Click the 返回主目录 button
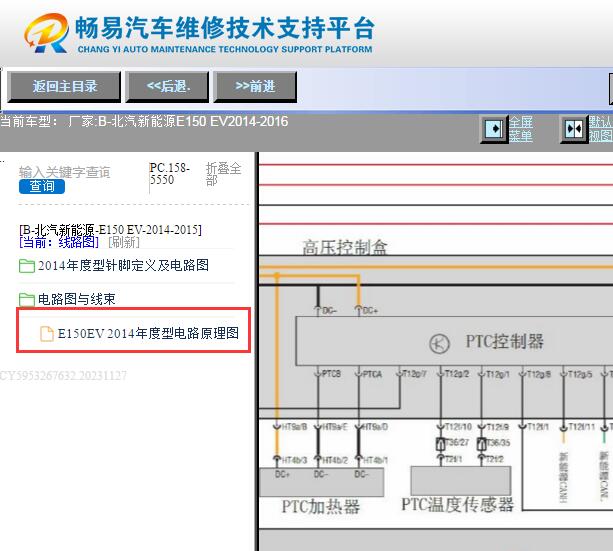 click(x=64, y=86)
